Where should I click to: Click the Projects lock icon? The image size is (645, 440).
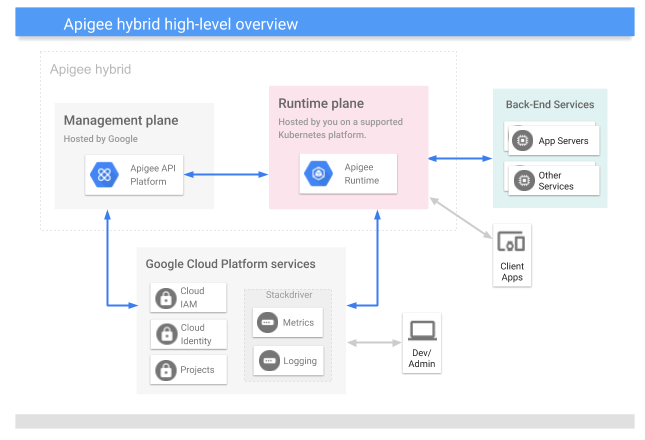pyautogui.click(x=165, y=370)
